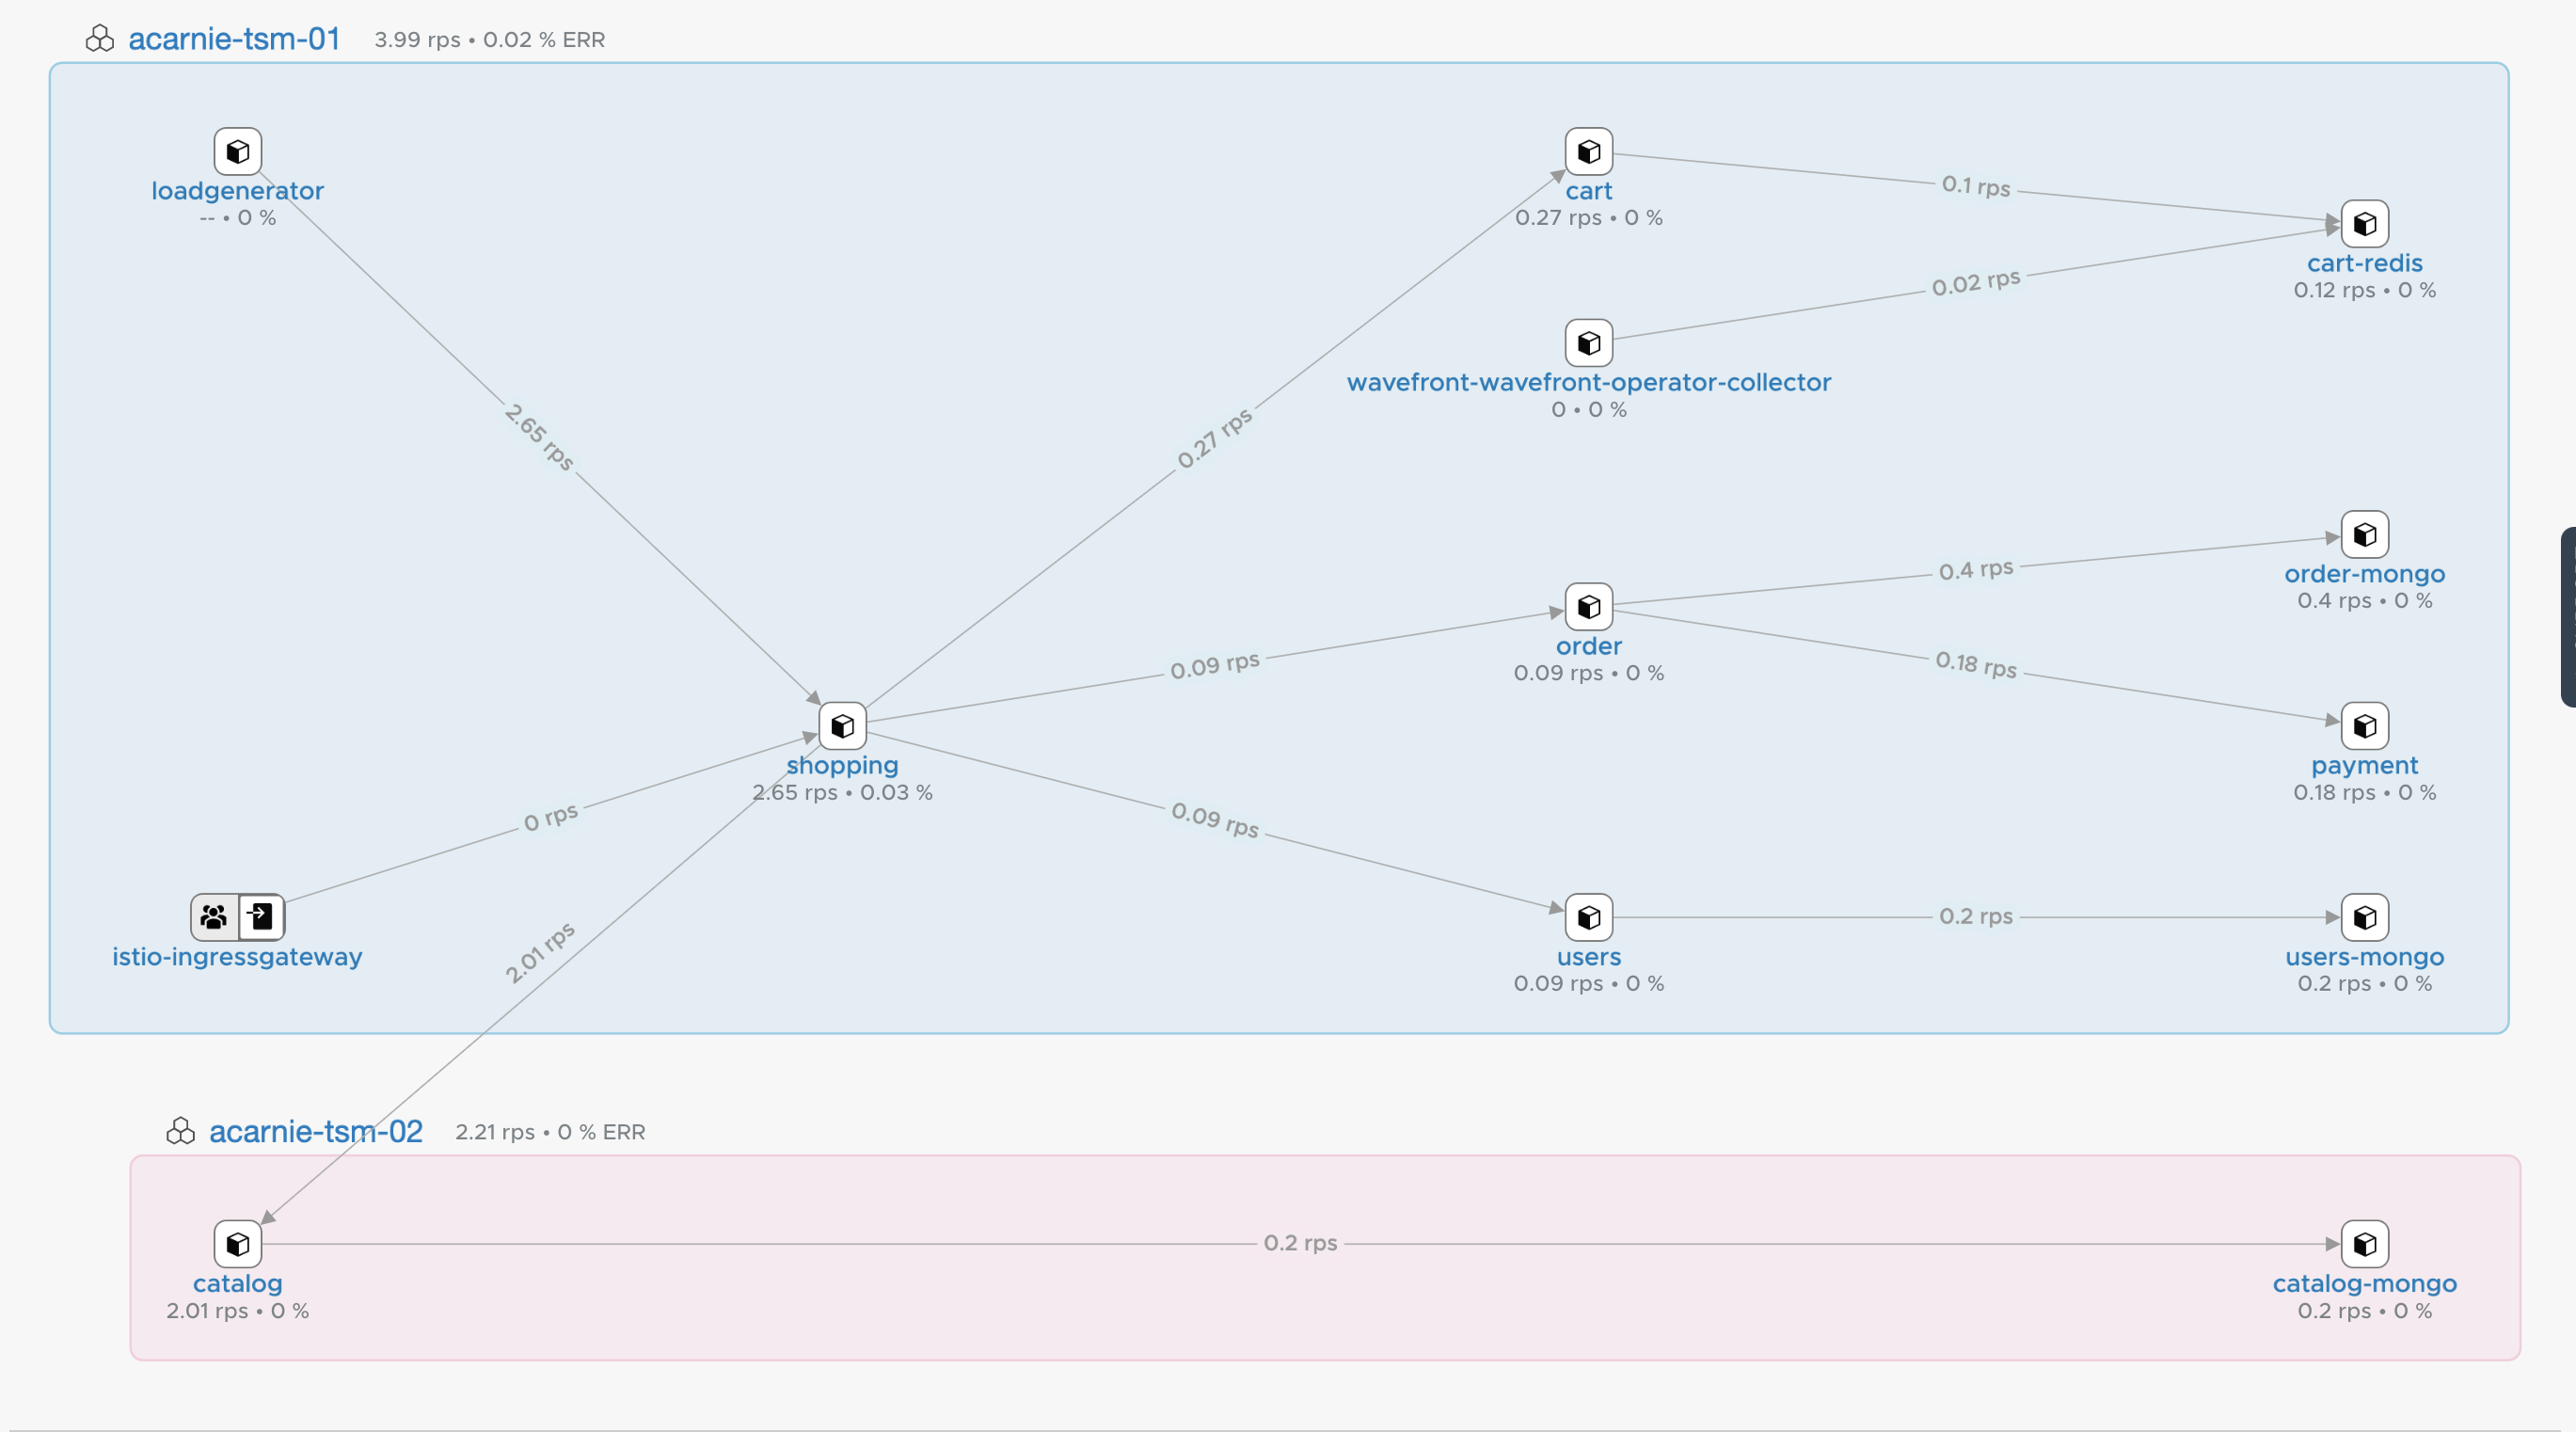Open the acarnie-tsm-01 cluster link
The height and width of the screenshot is (1432, 2576).
[x=234, y=39]
